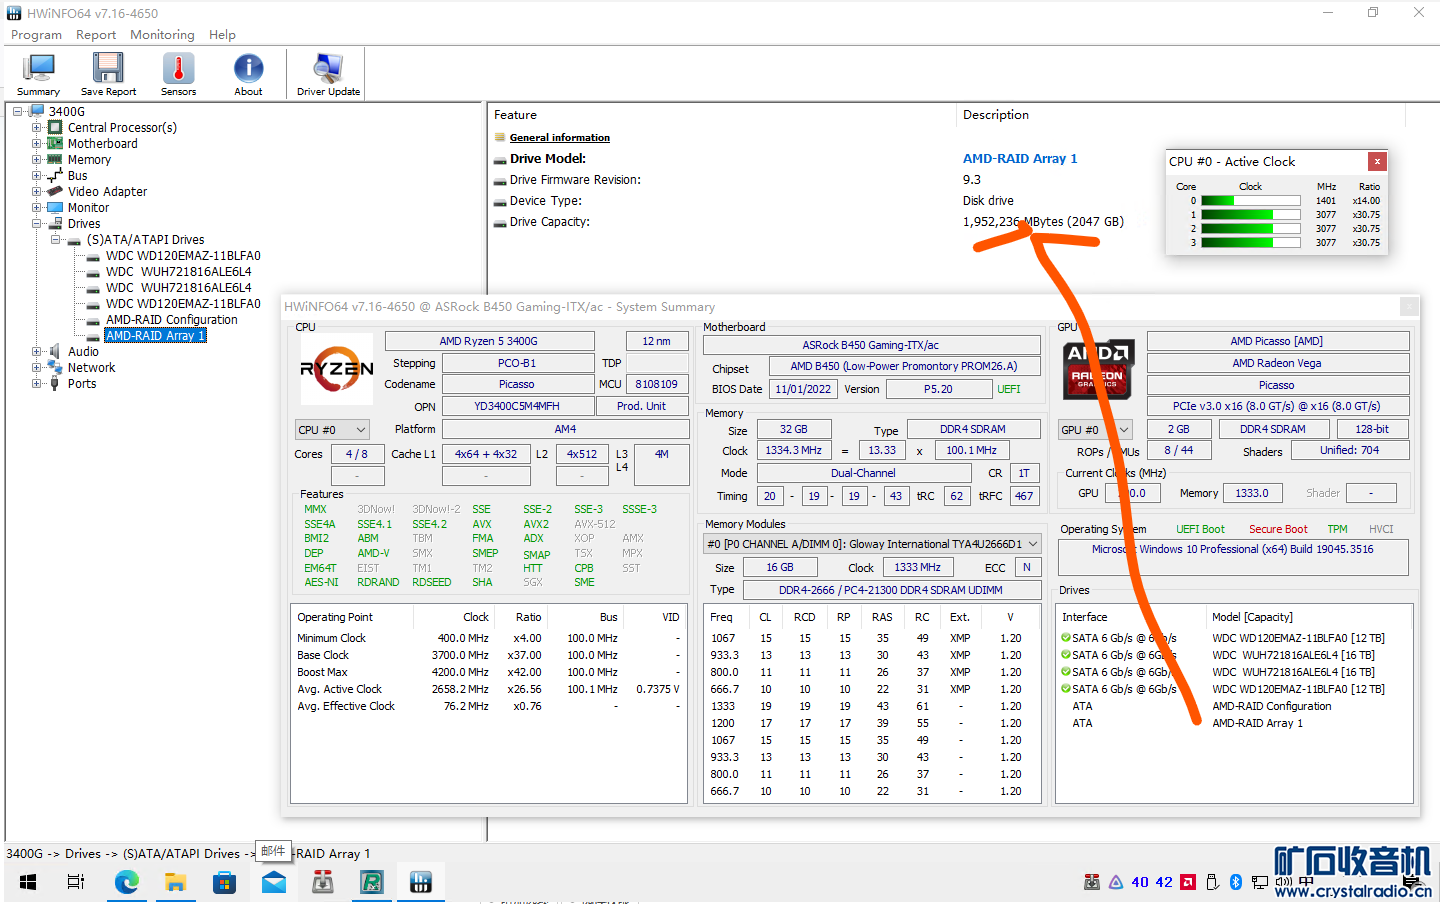Expand the Central Processor(s) tree node
1440x904 pixels.
tap(37, 128)
